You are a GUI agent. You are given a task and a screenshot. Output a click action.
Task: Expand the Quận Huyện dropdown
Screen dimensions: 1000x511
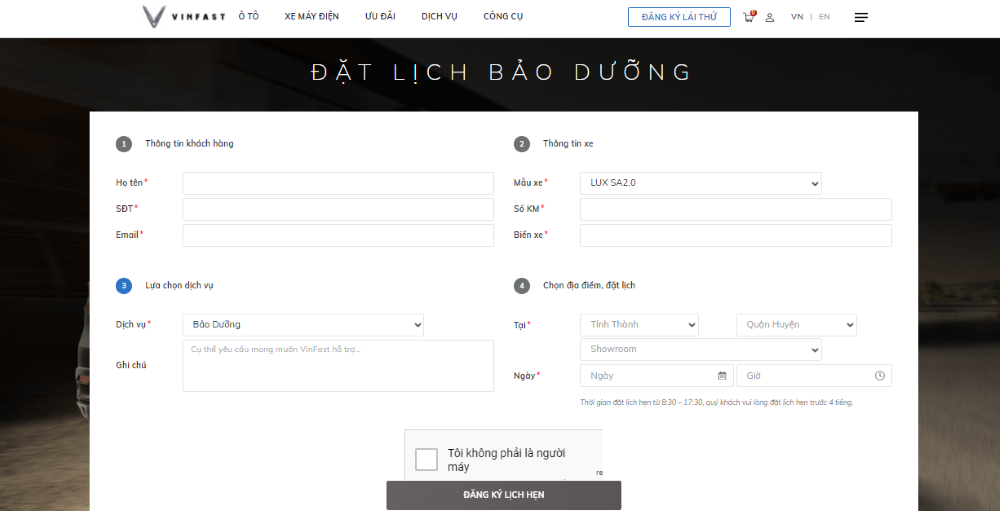pyautogui.click(x=797, y=325)
